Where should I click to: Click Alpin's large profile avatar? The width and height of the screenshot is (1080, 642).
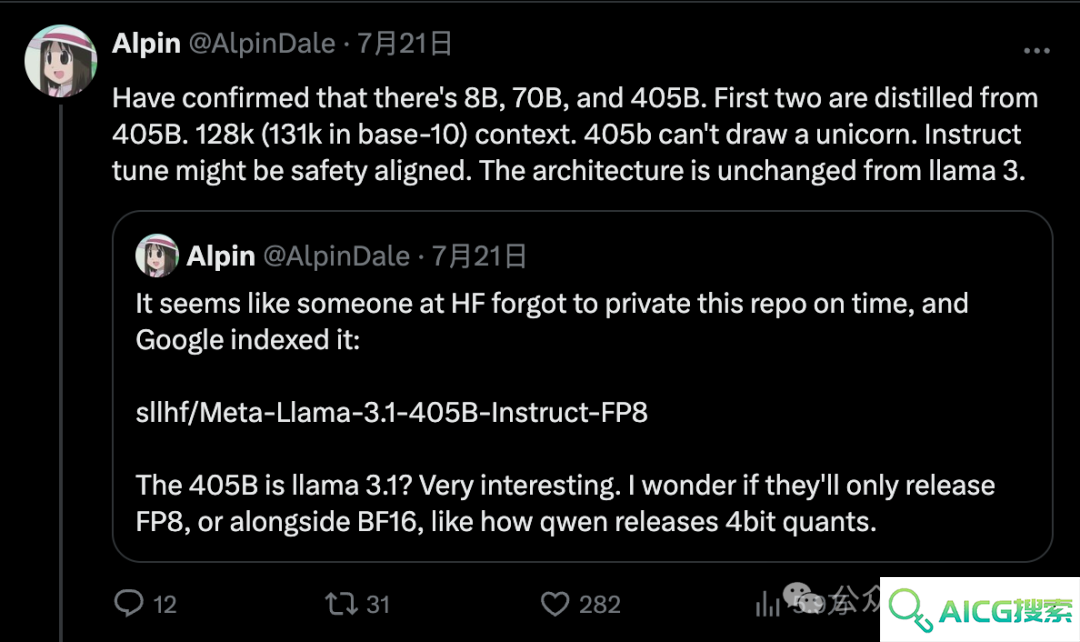pos(61,61)
